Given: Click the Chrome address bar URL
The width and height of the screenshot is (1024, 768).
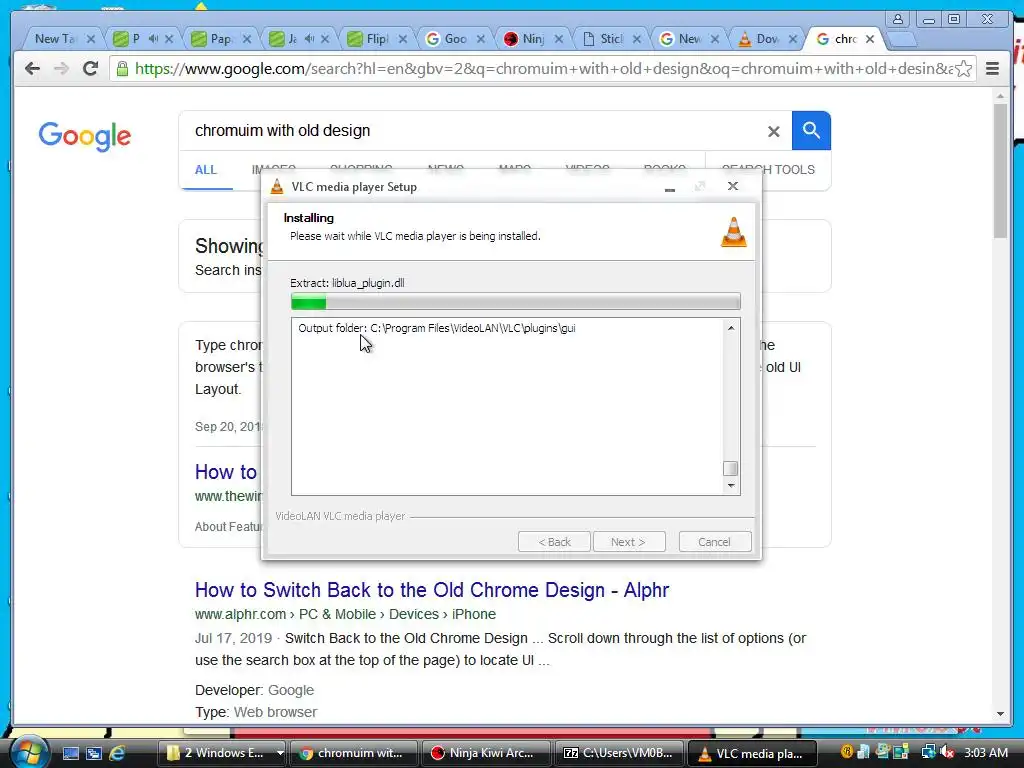Looking at the screenshot, I should coord(543,69).
